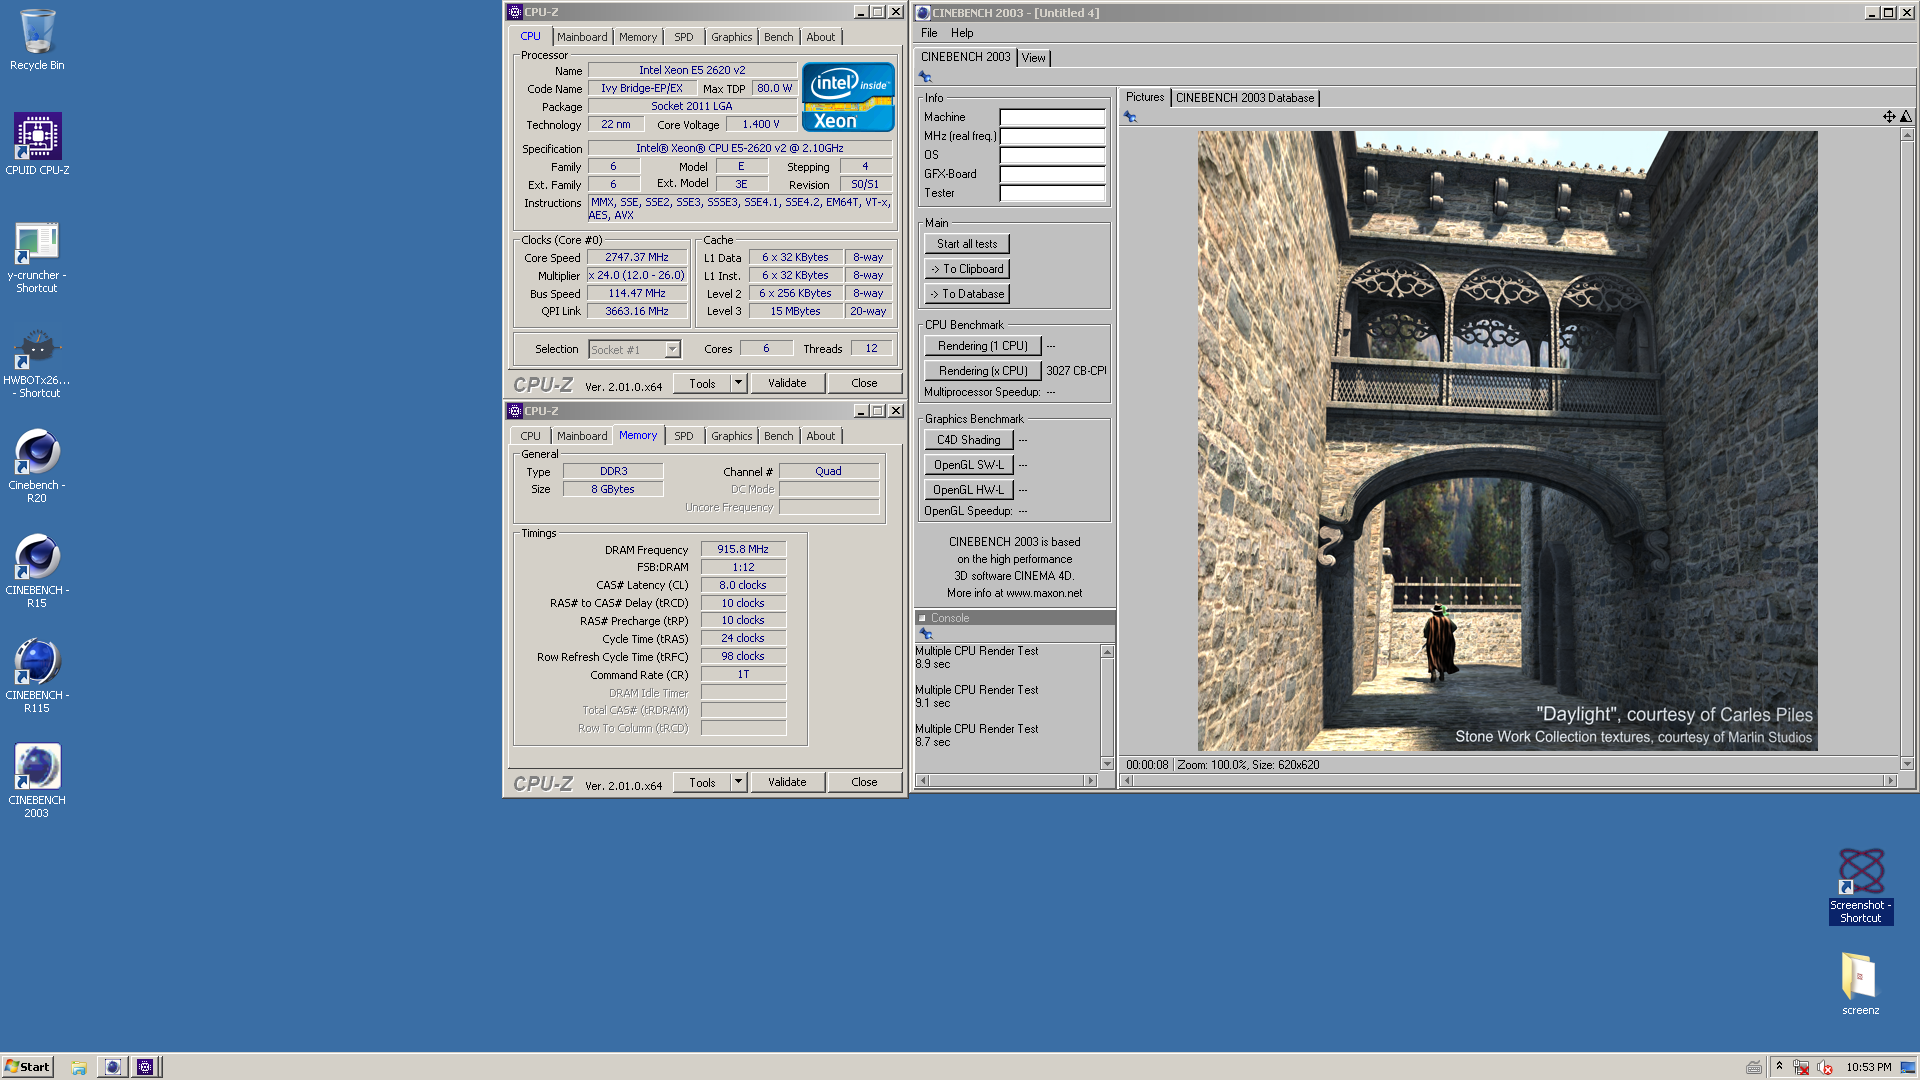Collapse the Console panel header
Screen dimensions: 1920x1080
[x=923, y=618]
